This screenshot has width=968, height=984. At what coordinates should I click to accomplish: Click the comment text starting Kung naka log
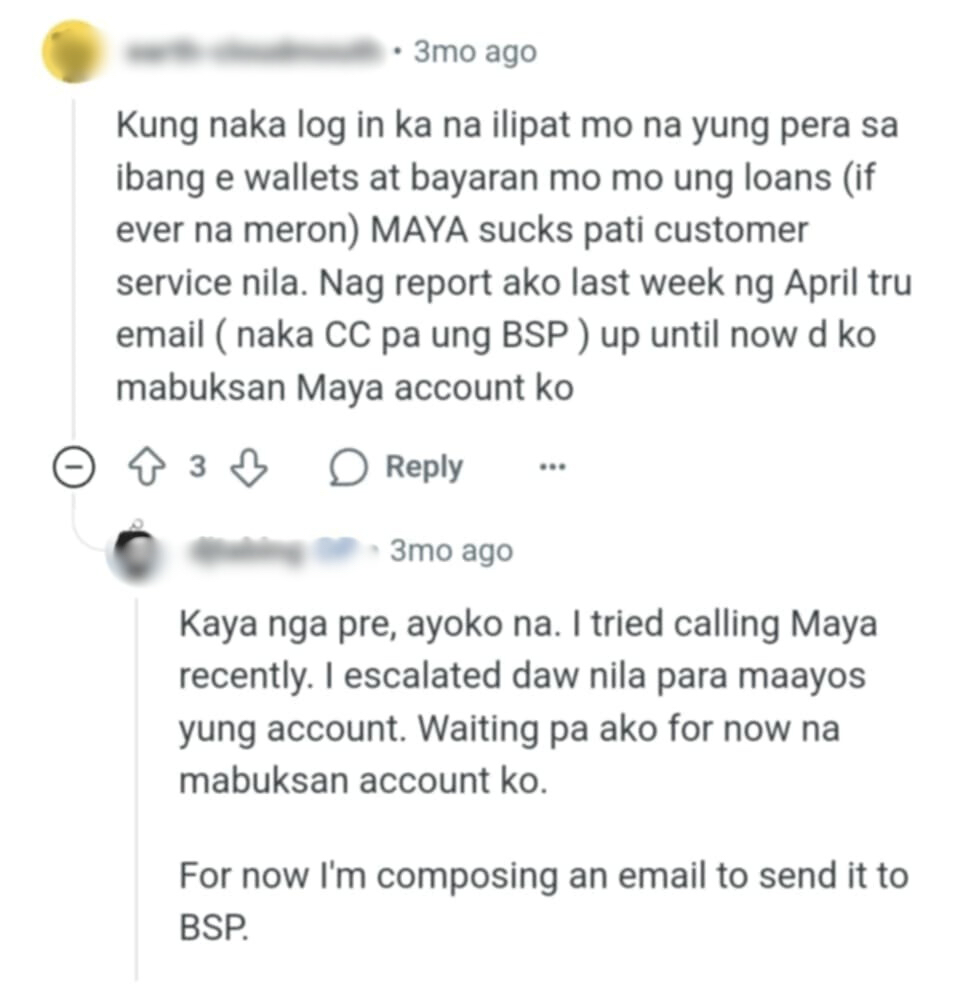513,256
